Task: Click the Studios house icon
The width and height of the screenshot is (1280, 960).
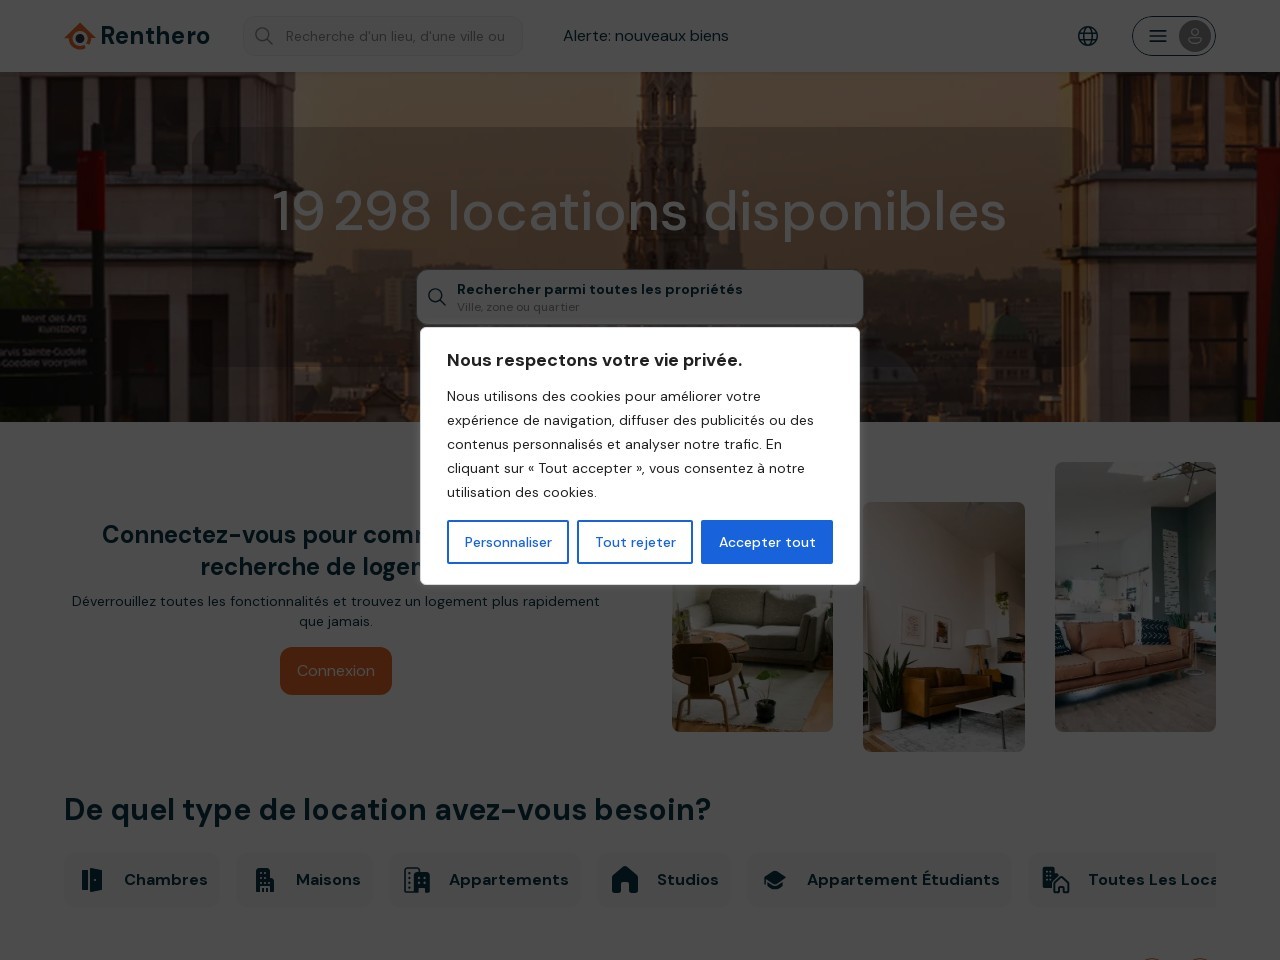Action: pyautogui.click(x=625, y=880)
